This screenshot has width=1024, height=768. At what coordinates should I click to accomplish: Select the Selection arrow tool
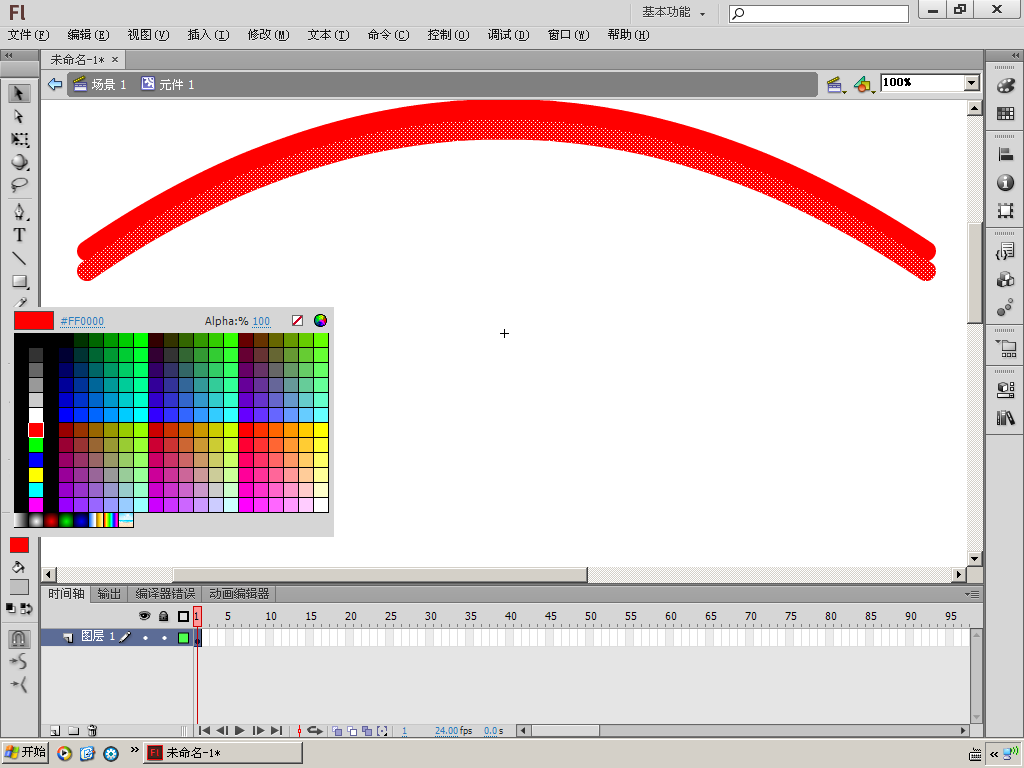point(19,93)
